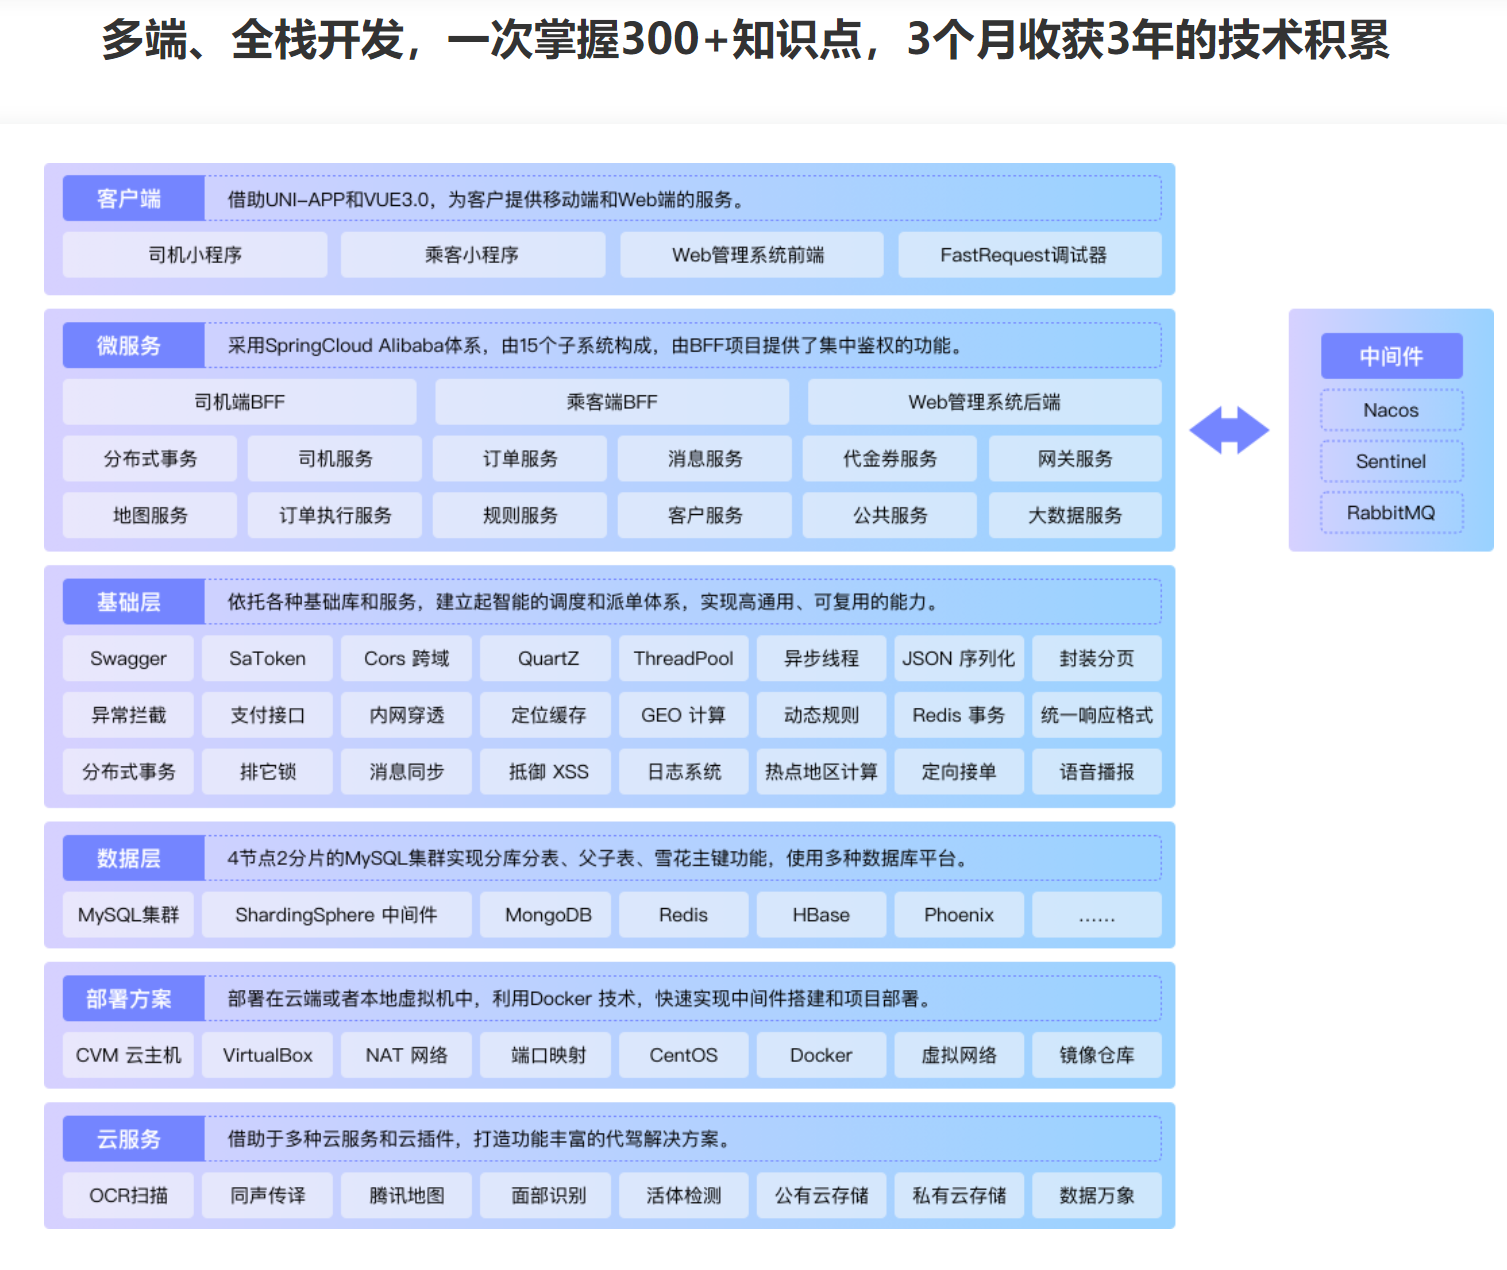This screenshot has height=1270, width=1507.
Task: Click the ShardingSphere 中间件 box
Action: (336, 914)
